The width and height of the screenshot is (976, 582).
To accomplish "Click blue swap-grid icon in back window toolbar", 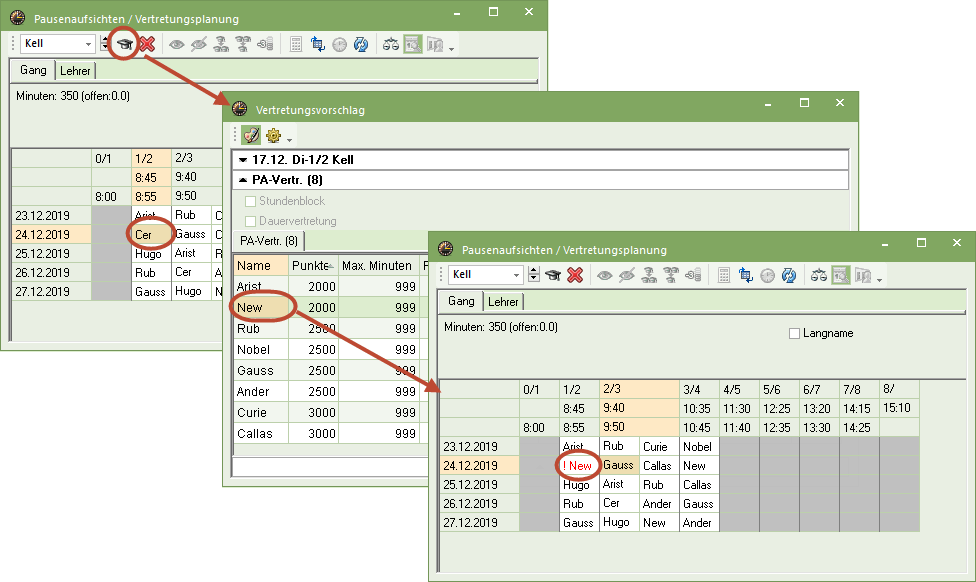I will [x=317, y=44].
